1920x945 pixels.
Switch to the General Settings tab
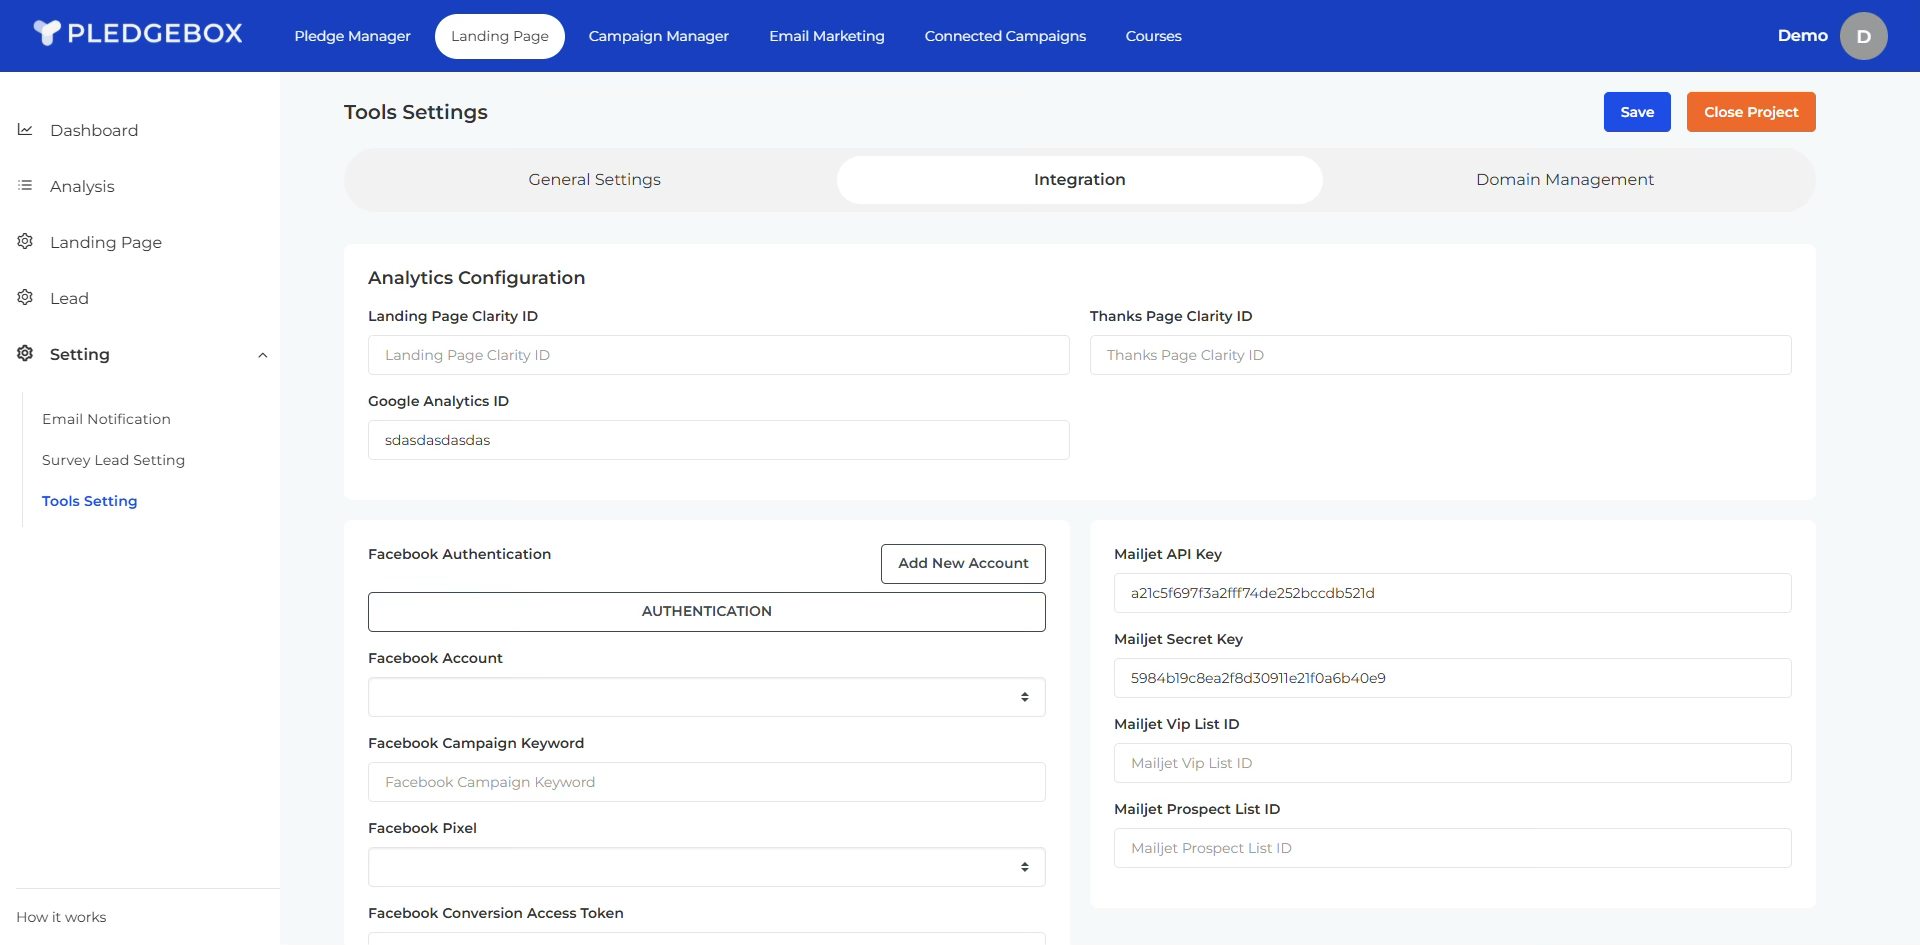(x=594, y=180)
